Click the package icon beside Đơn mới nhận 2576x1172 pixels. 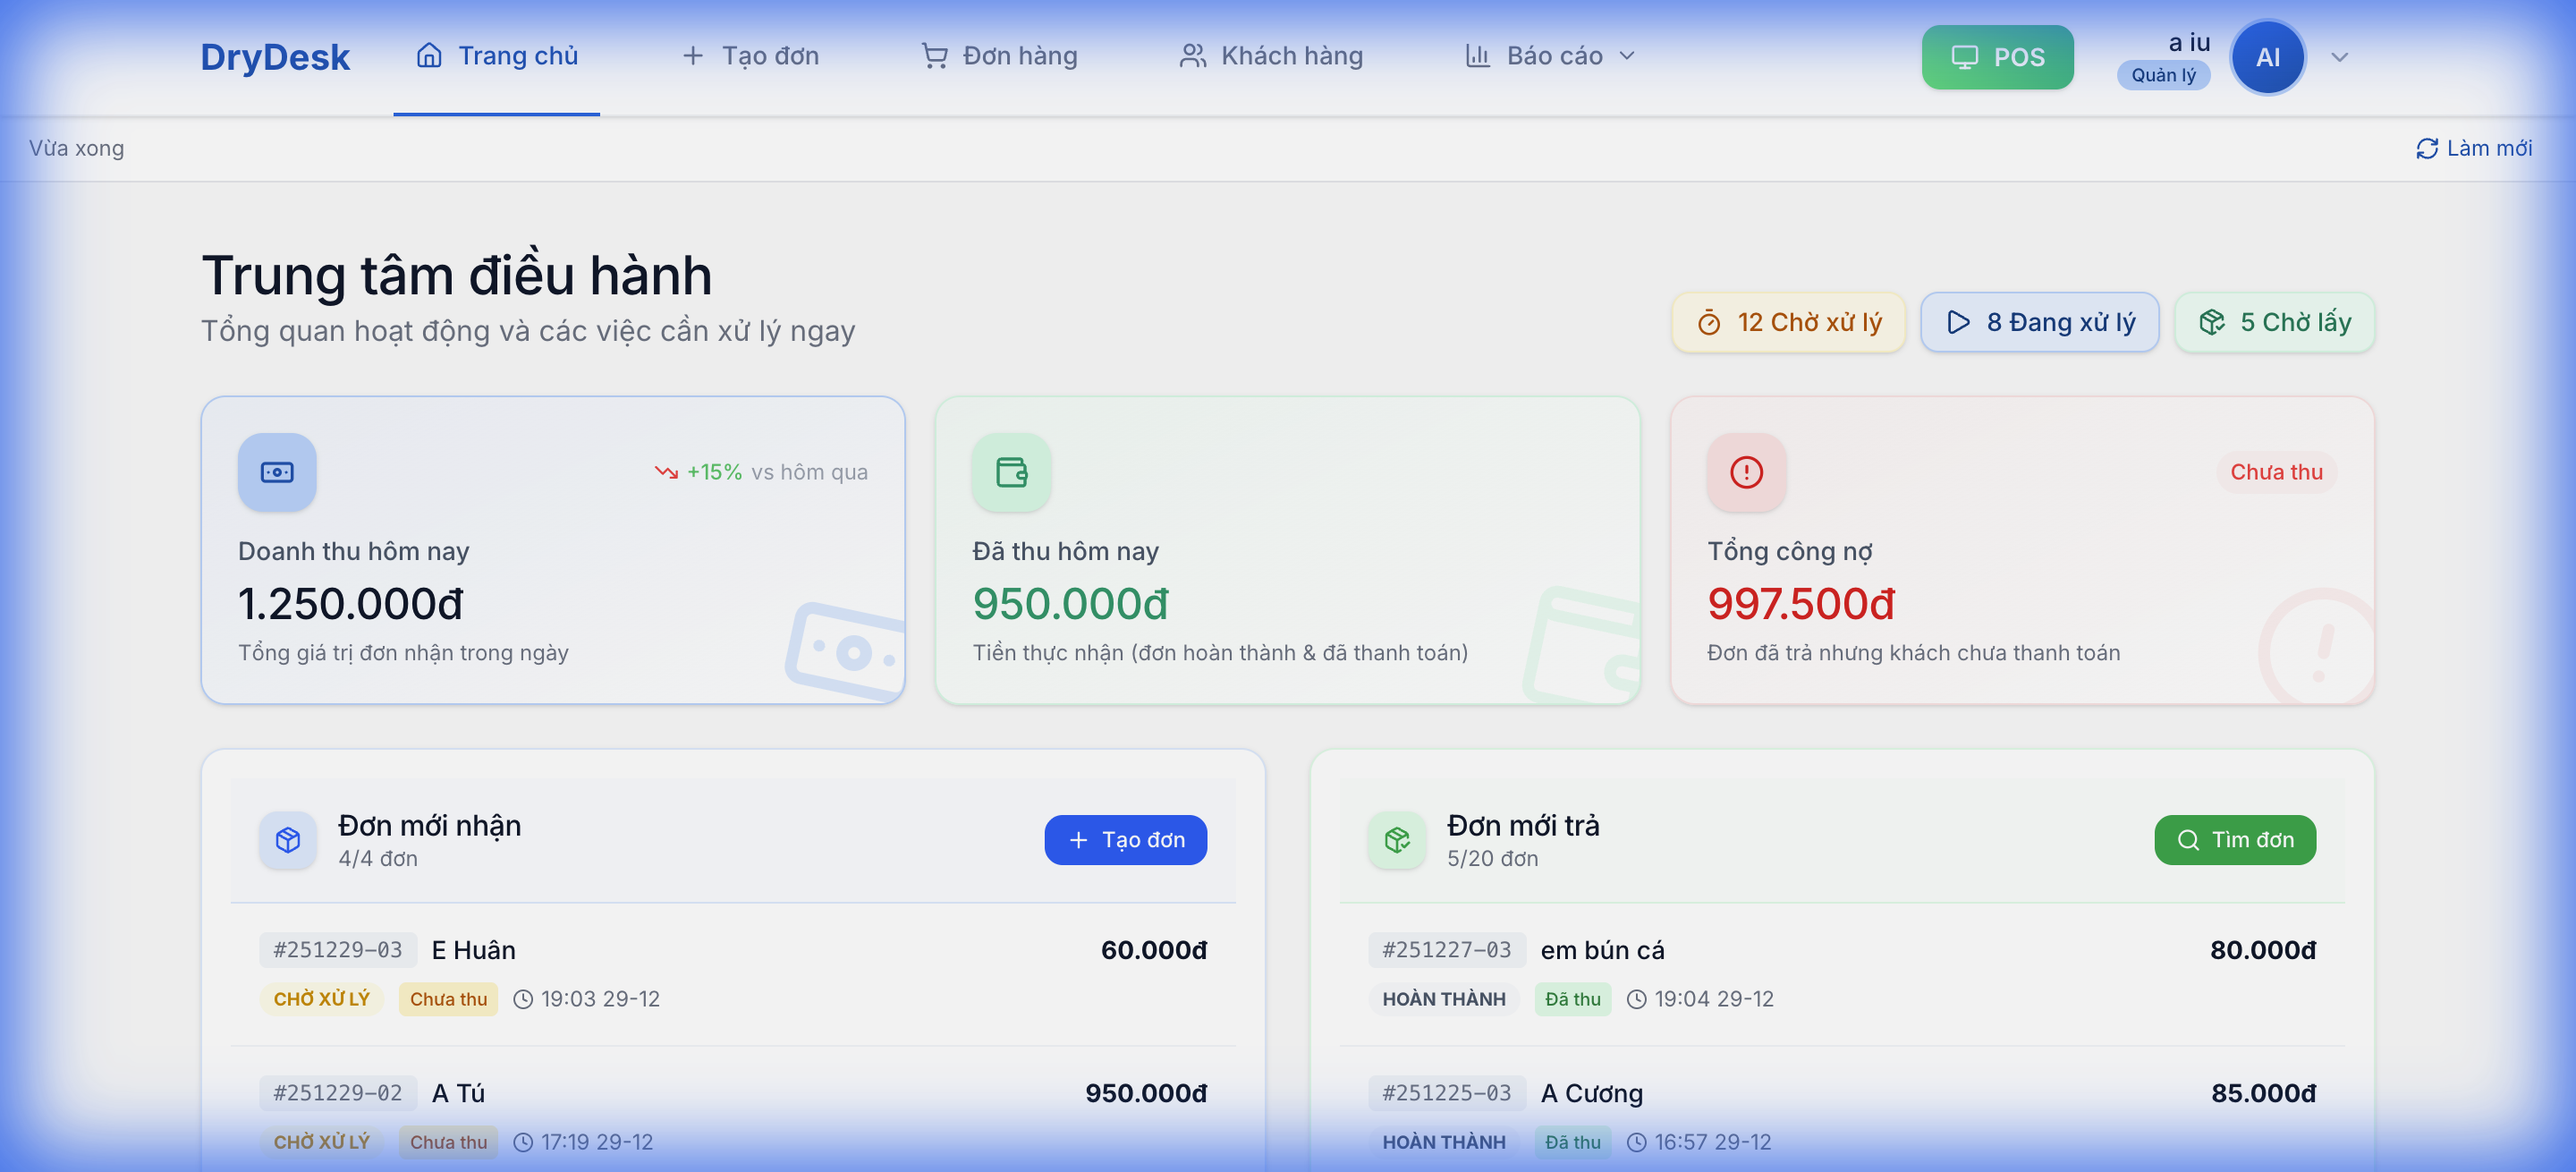pyautogui.click(x=287, y=840)
